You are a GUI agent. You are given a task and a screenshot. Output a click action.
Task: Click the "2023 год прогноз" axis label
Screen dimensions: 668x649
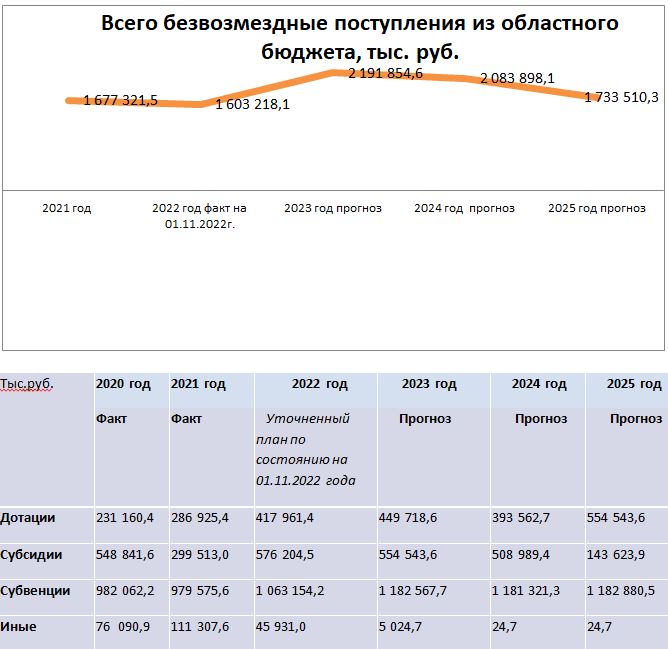(333, 209)
